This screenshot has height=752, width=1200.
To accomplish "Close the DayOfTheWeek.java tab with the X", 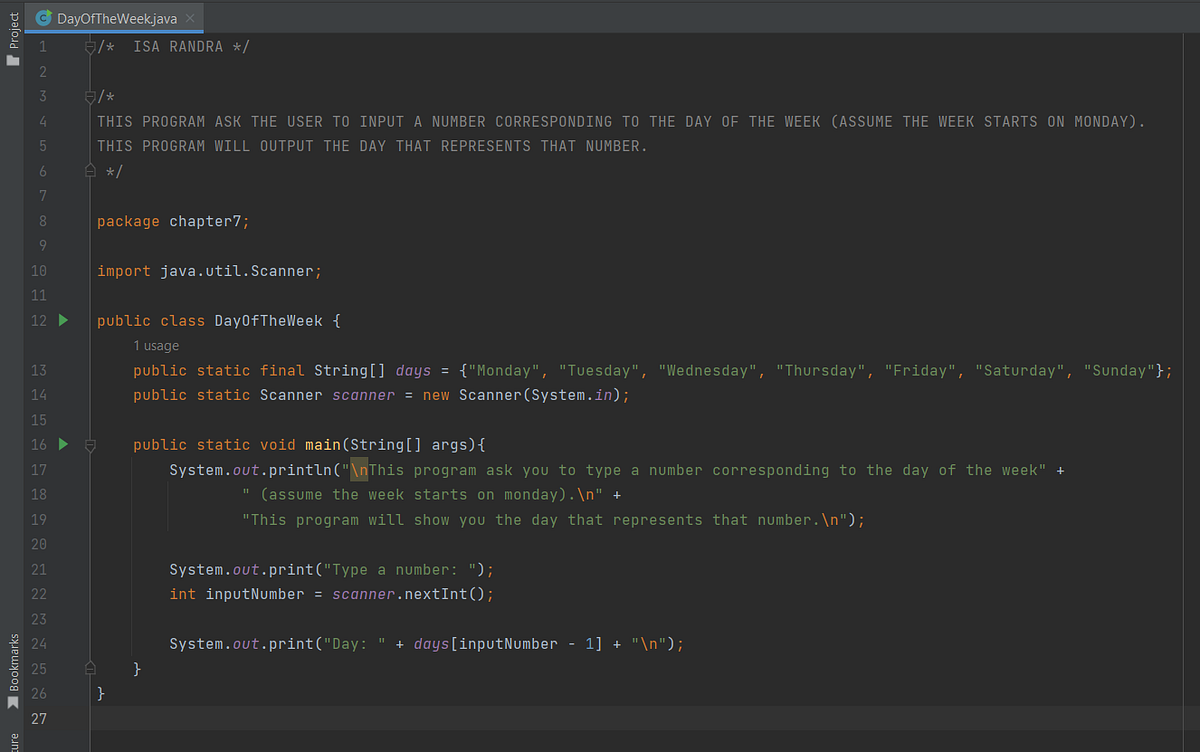I will 188,17.
